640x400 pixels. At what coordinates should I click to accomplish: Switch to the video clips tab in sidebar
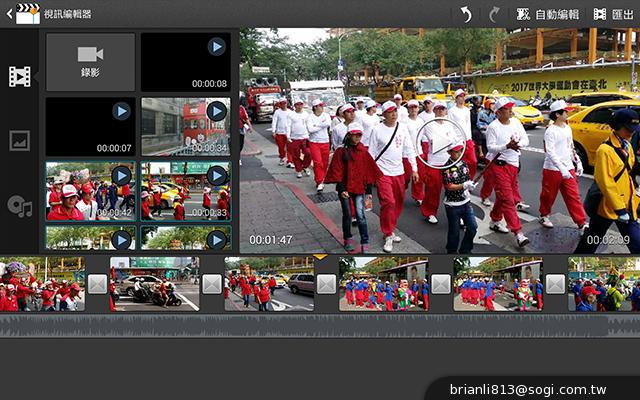(x=19, y=77)
